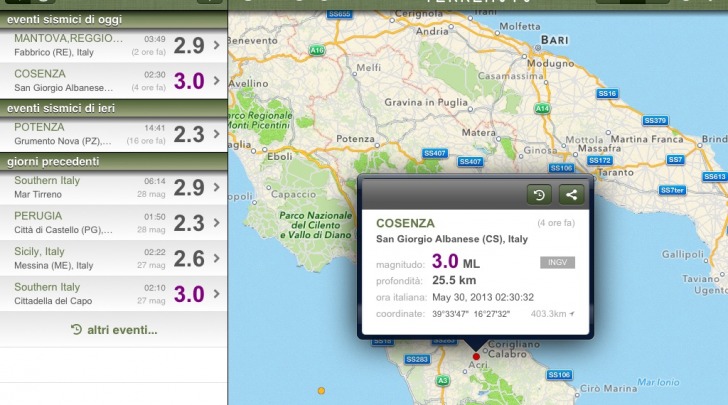The height and width of the screenshot is (405, 728).
Task: Click the 'eventi sismici di ieri' header
Action: click(x=114, y=108)
